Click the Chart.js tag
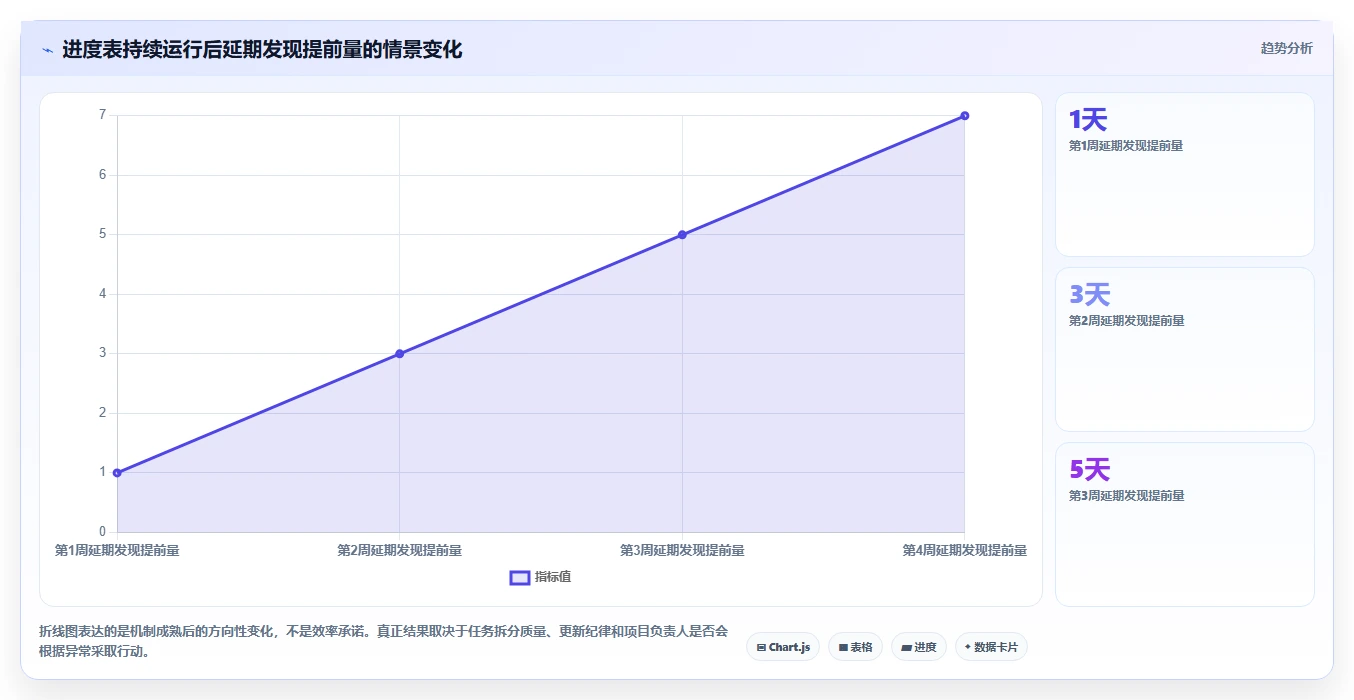1354x700 pixels. pyautogui.click(x=783, y=647)
